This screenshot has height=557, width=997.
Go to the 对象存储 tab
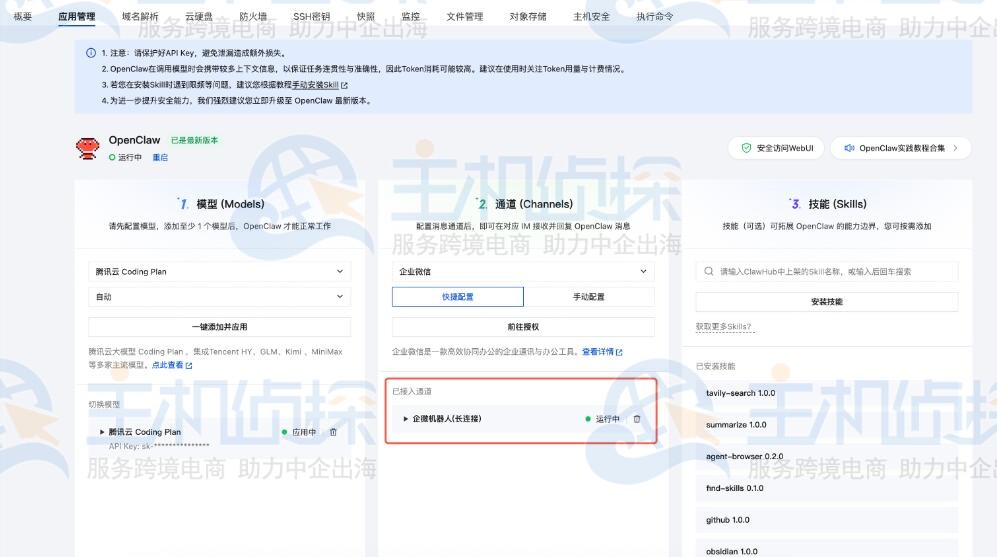pyautogui.click(x=528, y=17)
